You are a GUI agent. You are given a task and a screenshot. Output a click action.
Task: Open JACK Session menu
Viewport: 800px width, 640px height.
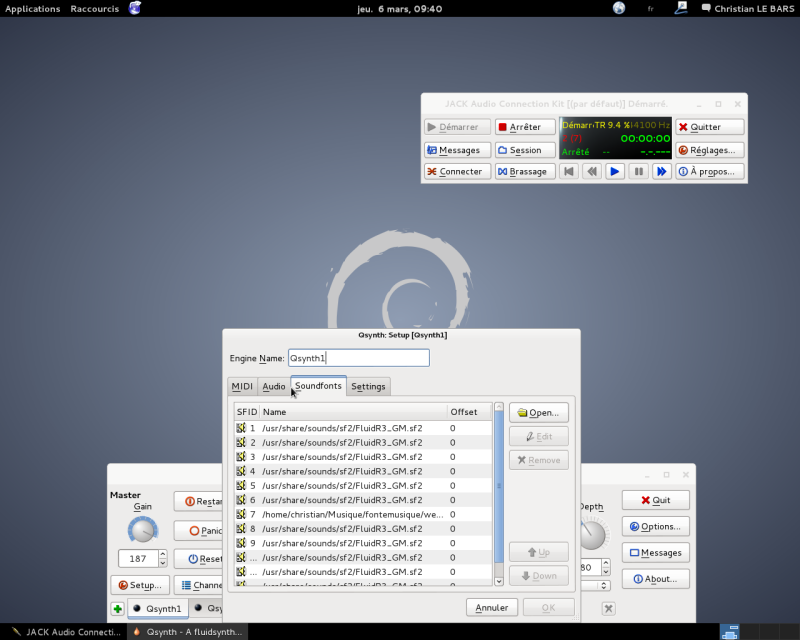click(x=525, y=150)
